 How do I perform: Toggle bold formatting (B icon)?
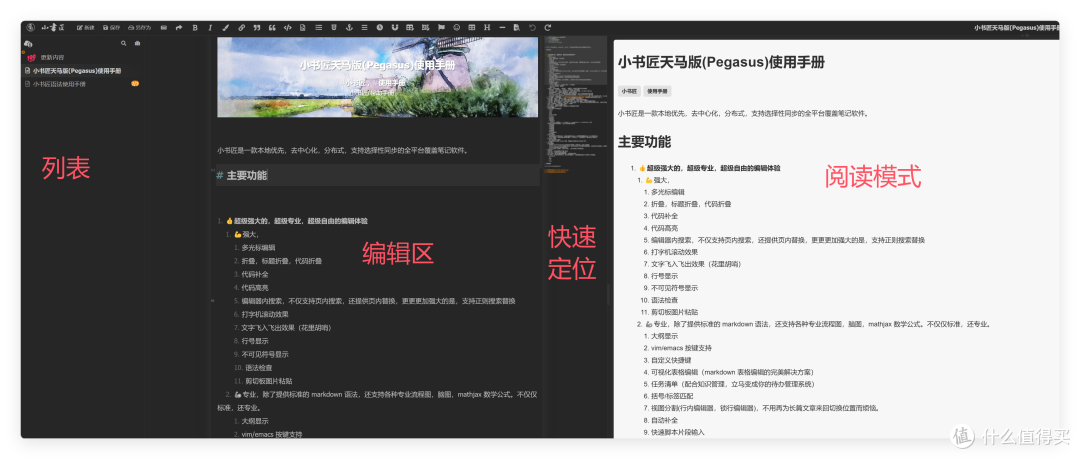(x=195, y=28)
